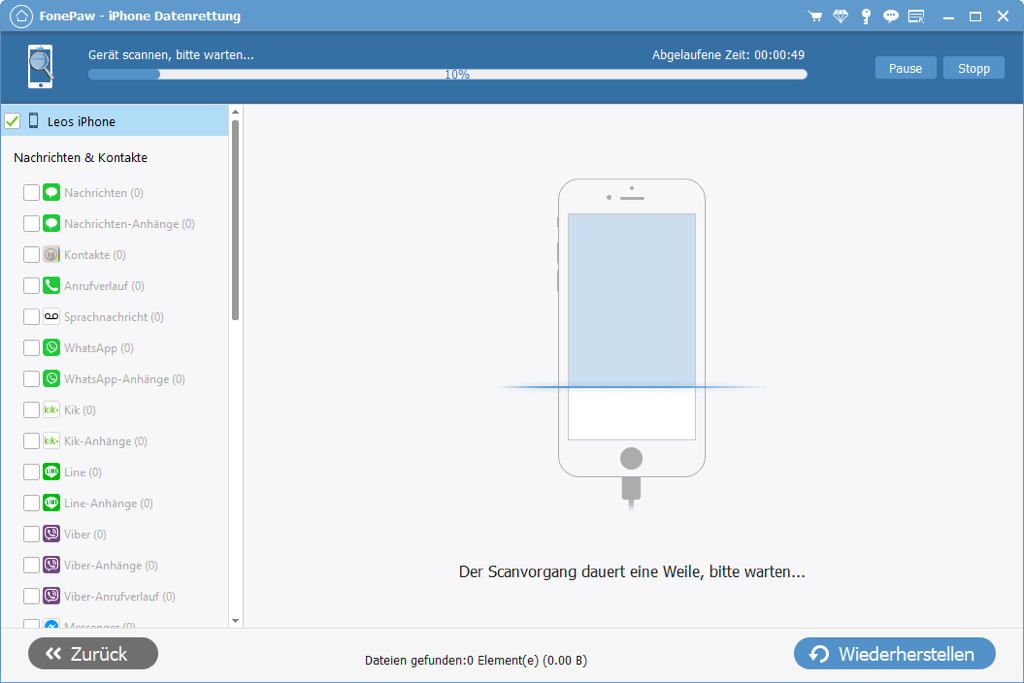1024x683 pixels.
Task: Maximize the FonePaw window
Action: coord(975,16)
